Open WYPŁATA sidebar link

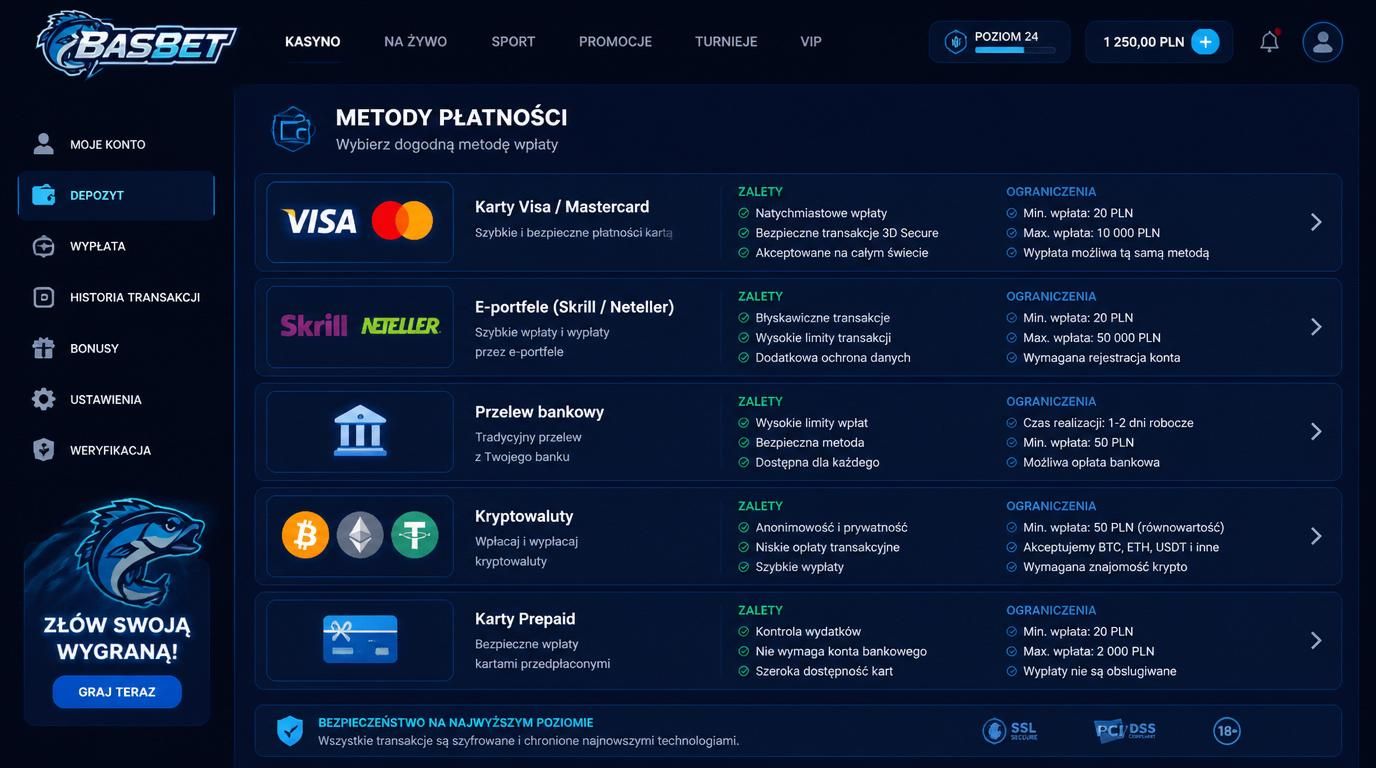click(98, 246)
